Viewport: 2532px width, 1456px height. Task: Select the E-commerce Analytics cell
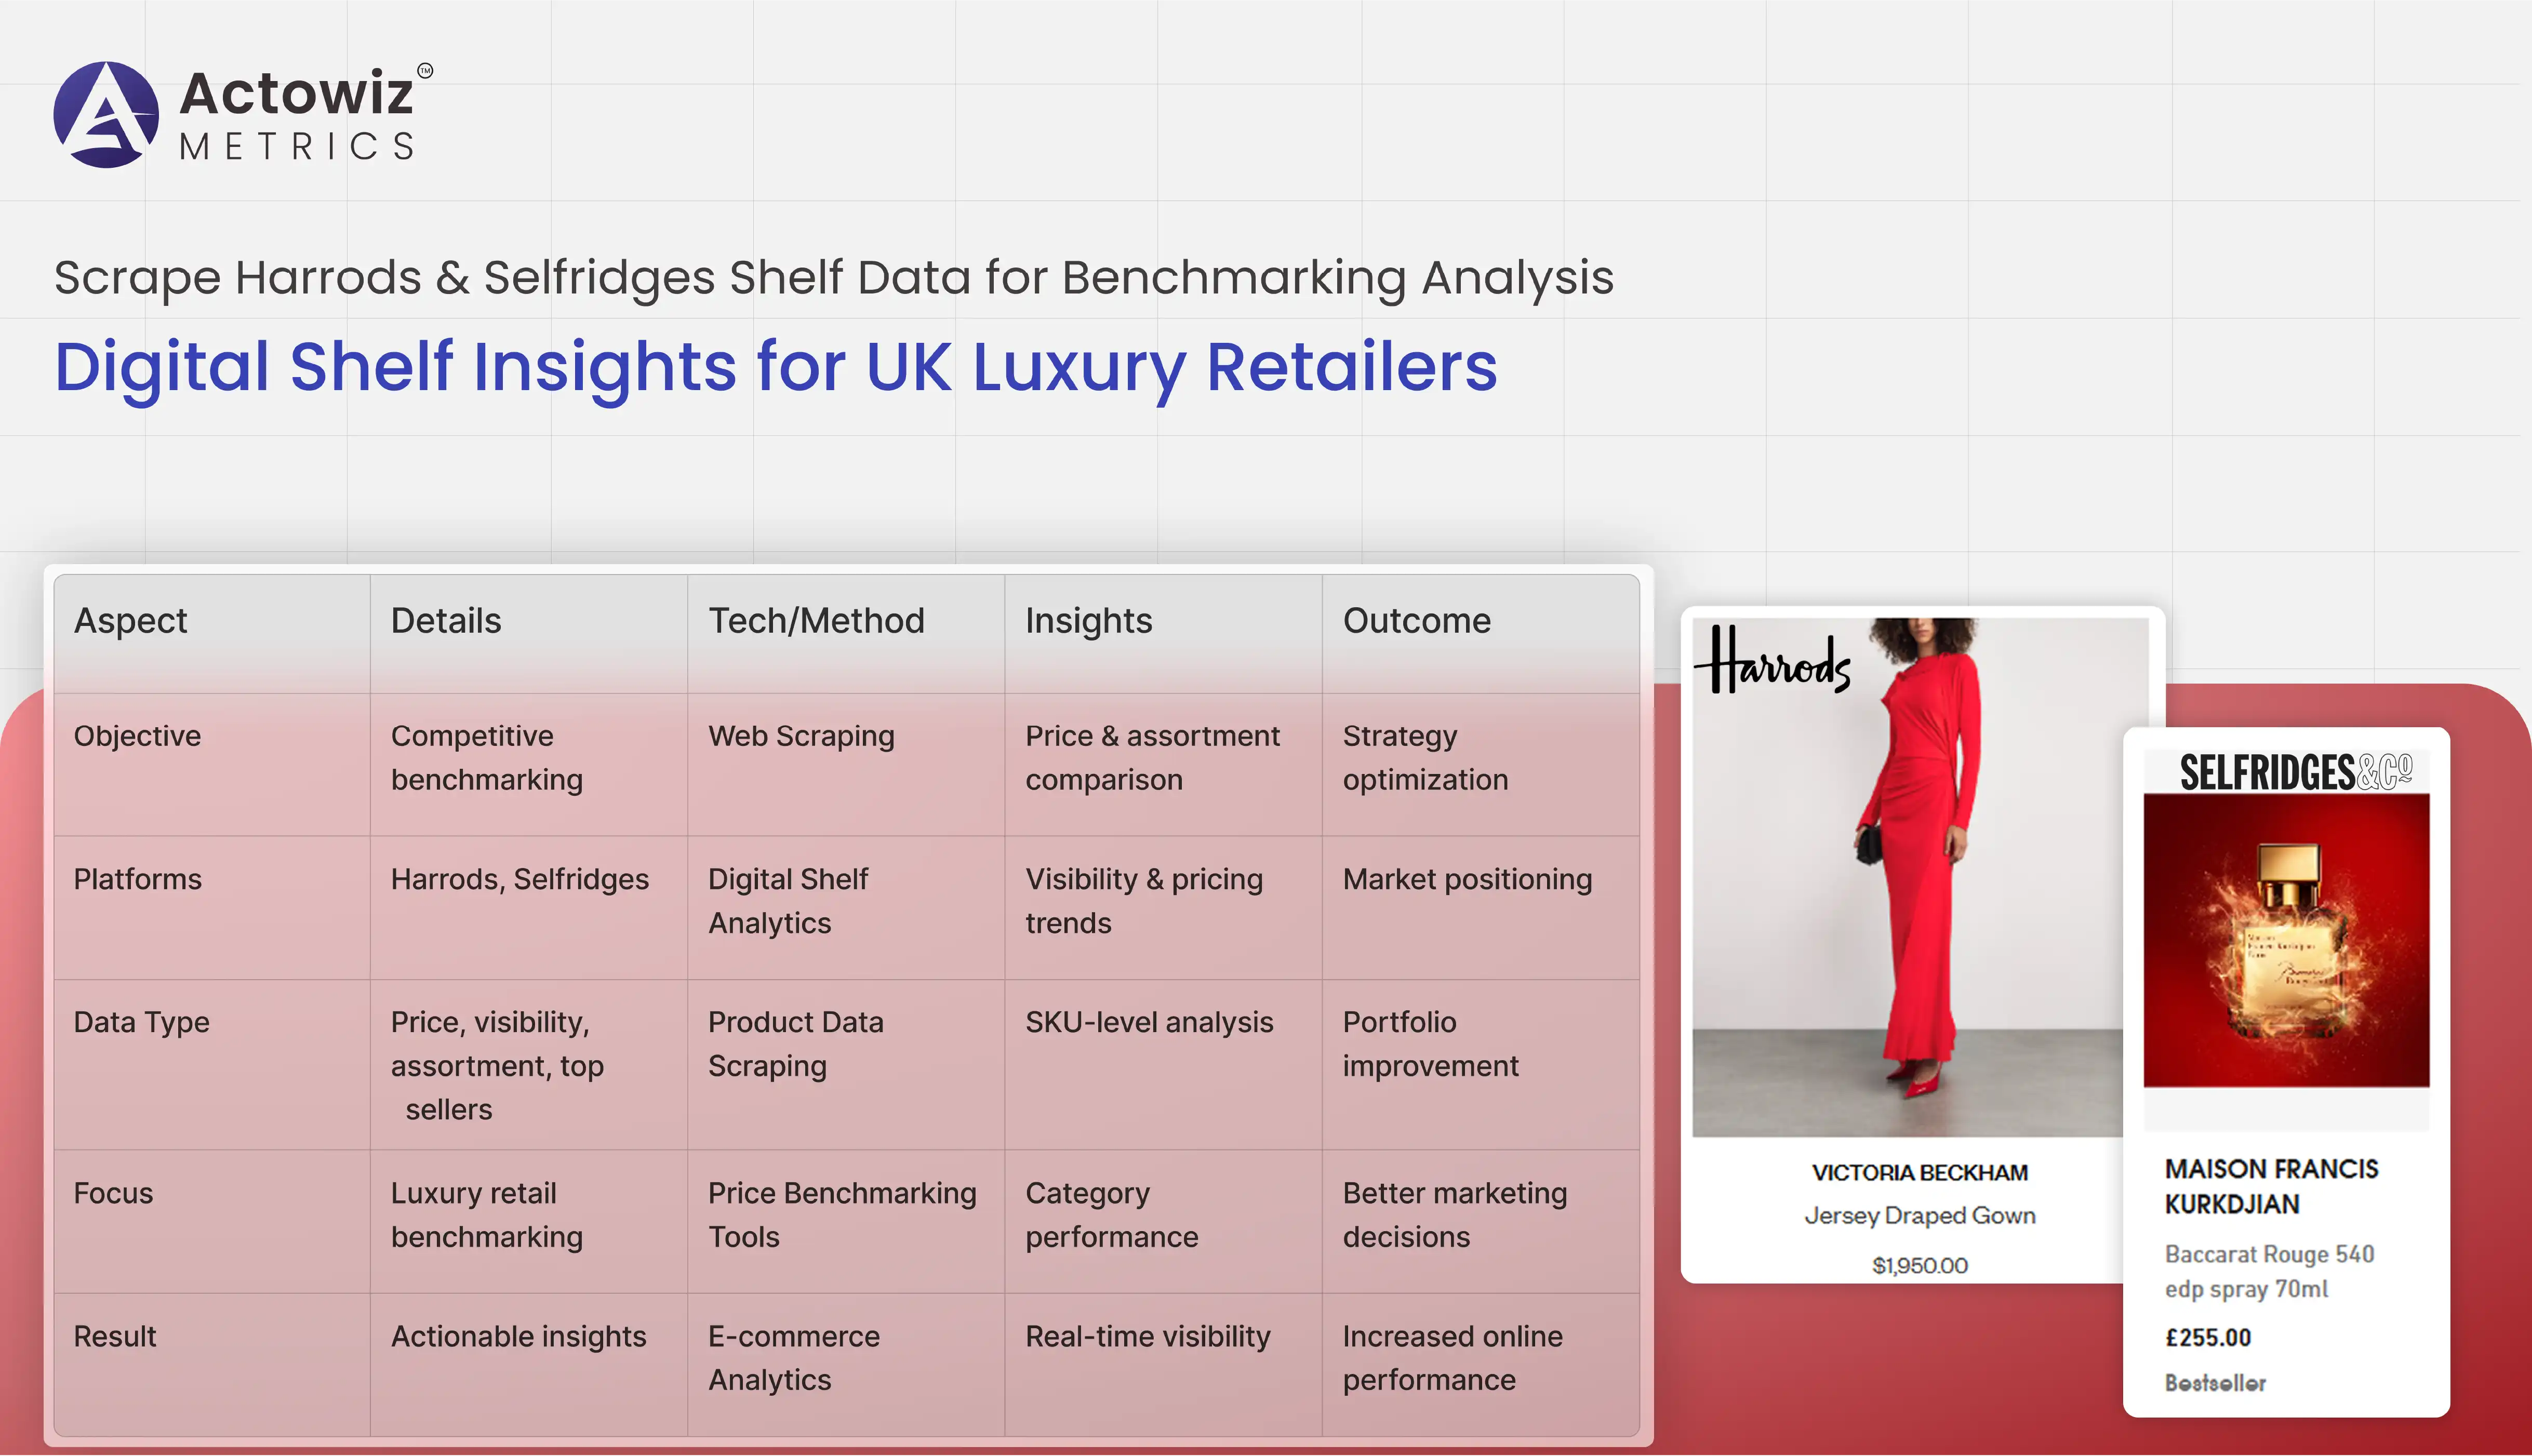point(793,1358)
